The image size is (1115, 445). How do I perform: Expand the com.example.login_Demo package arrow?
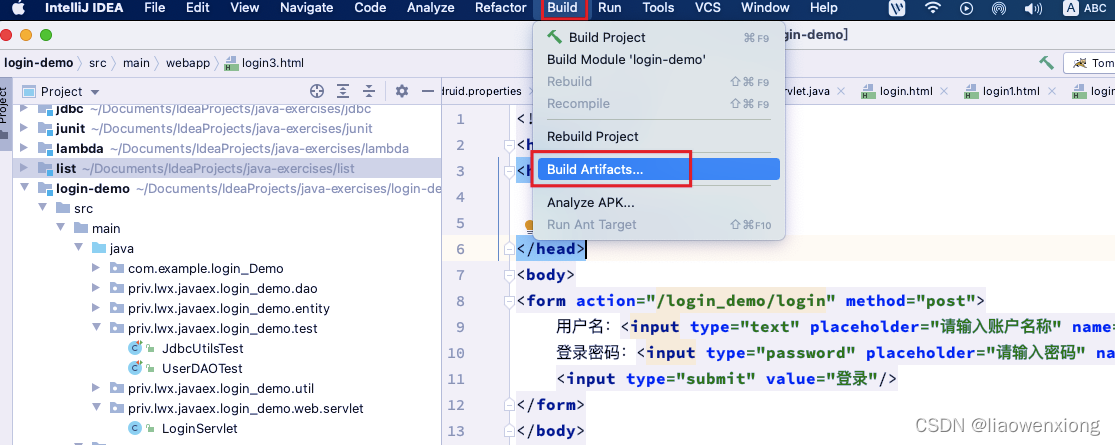(x=96, y=269)
